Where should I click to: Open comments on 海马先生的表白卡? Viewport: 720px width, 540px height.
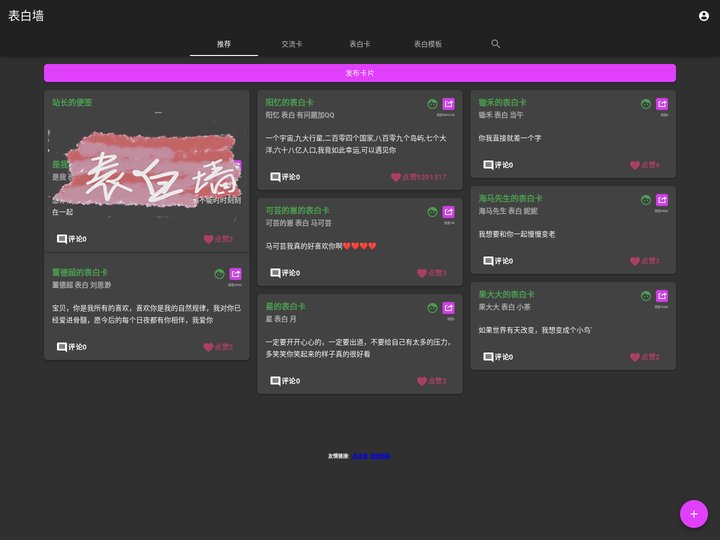pos(498,261)
